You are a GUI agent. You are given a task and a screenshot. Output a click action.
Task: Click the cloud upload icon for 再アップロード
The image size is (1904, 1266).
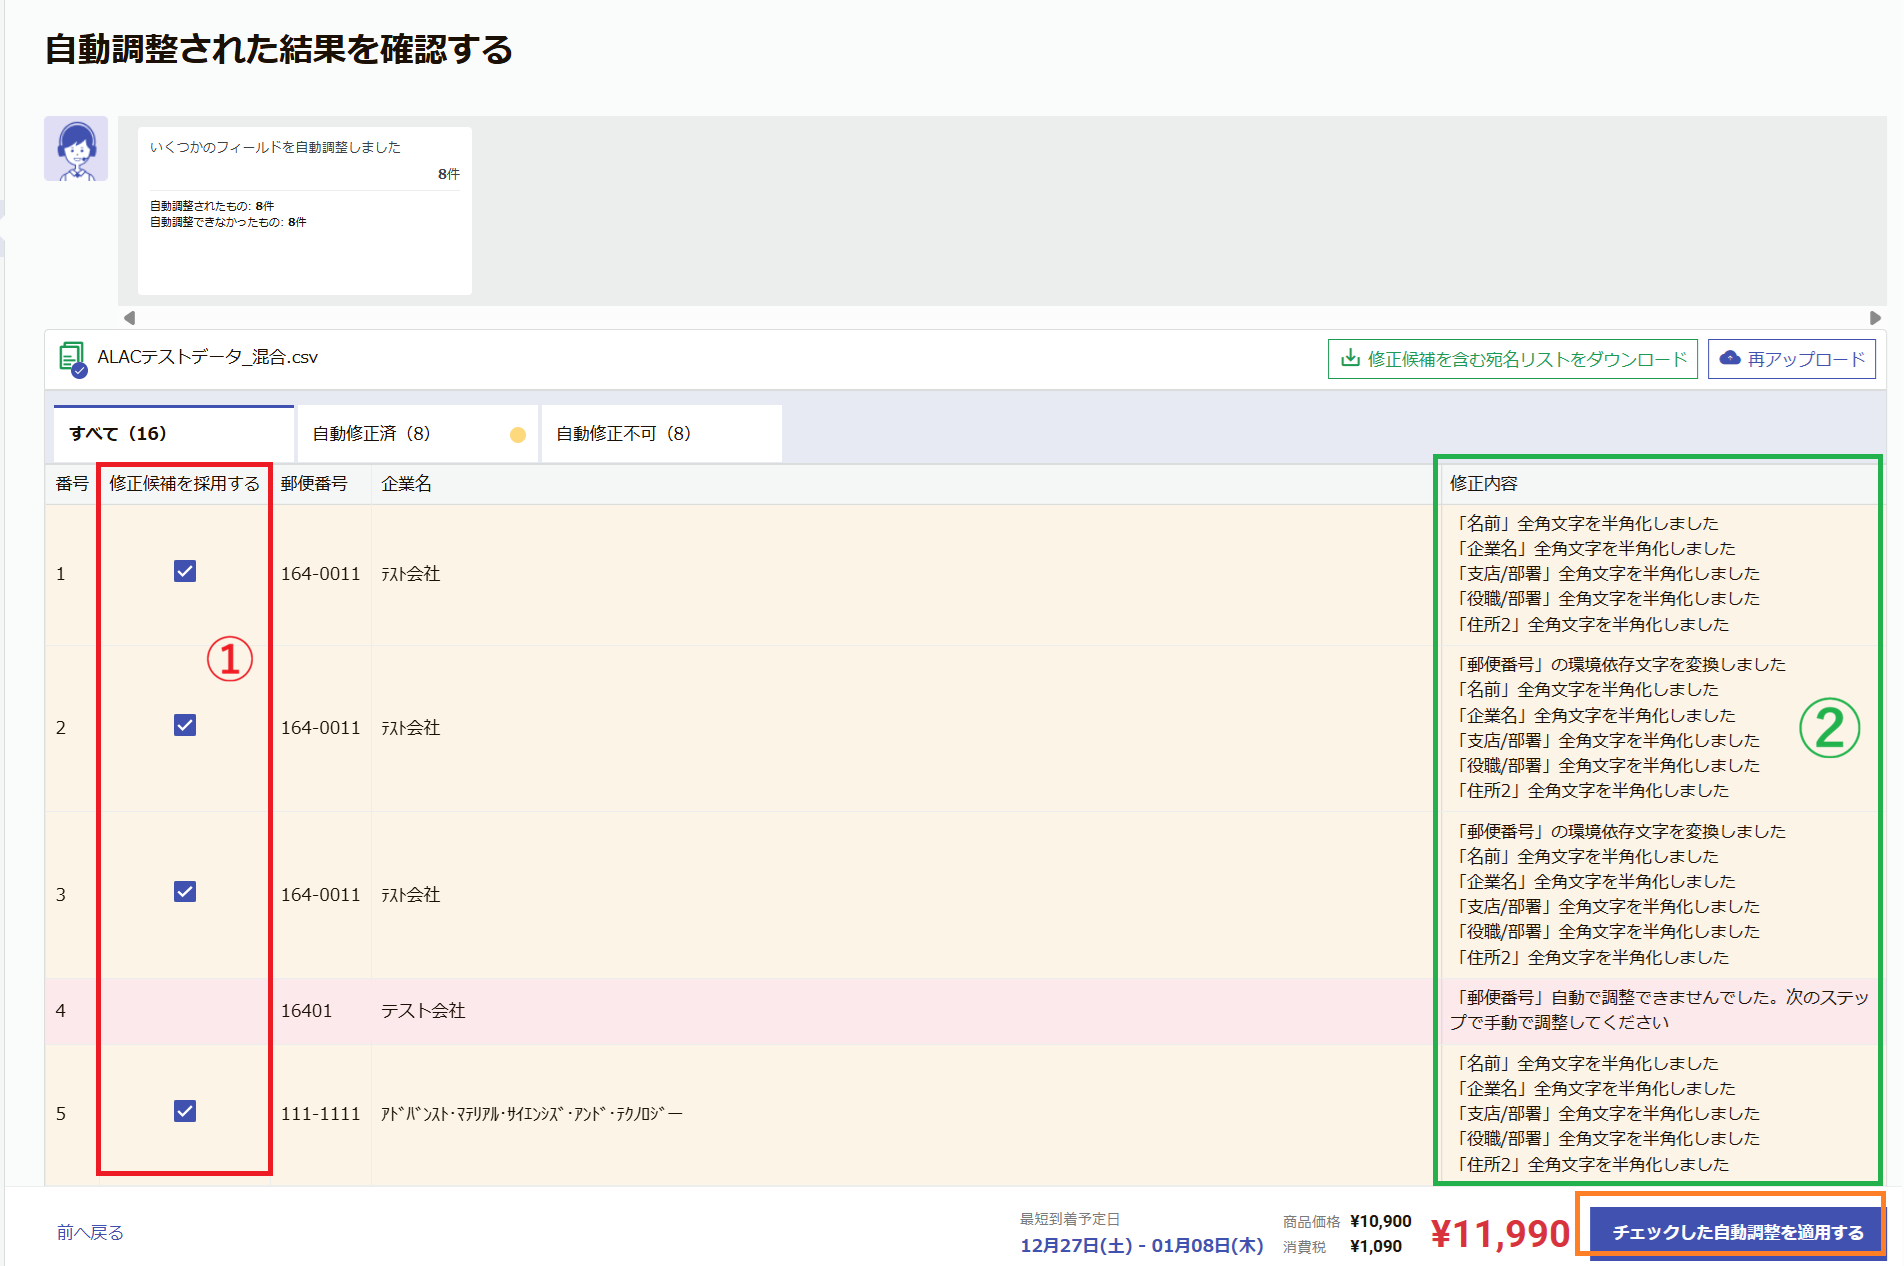(x=1730, y=358)
